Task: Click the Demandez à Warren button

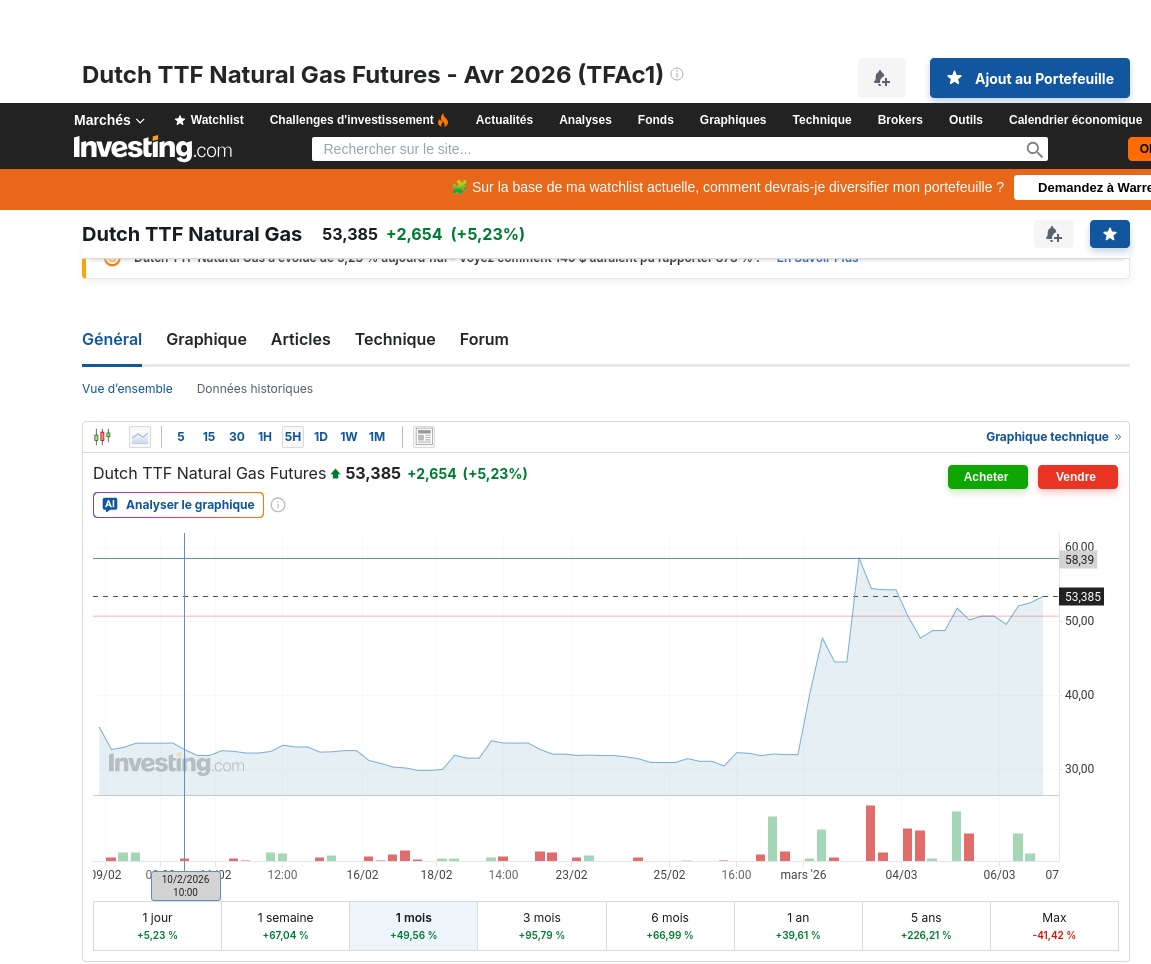Action: (x=1082, y=187)
